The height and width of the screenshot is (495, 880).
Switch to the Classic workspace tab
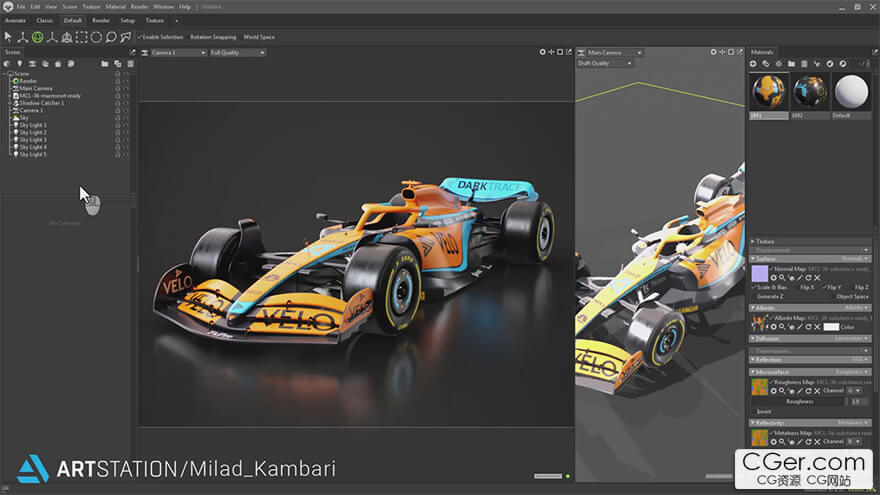(45, 21)
